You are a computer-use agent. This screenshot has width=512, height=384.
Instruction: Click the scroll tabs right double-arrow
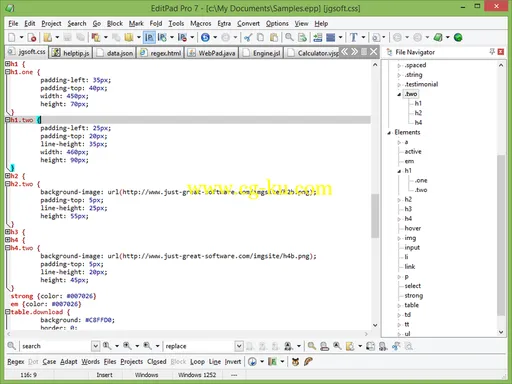pos(354,52)
